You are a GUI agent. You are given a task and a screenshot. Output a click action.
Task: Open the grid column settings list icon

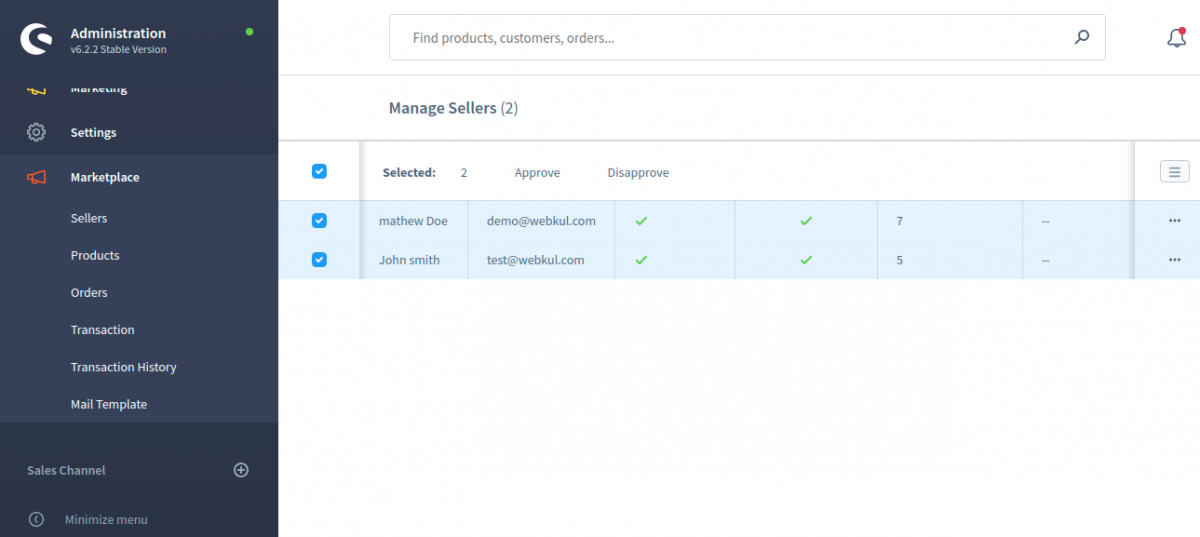click(x=1175, y=172)
